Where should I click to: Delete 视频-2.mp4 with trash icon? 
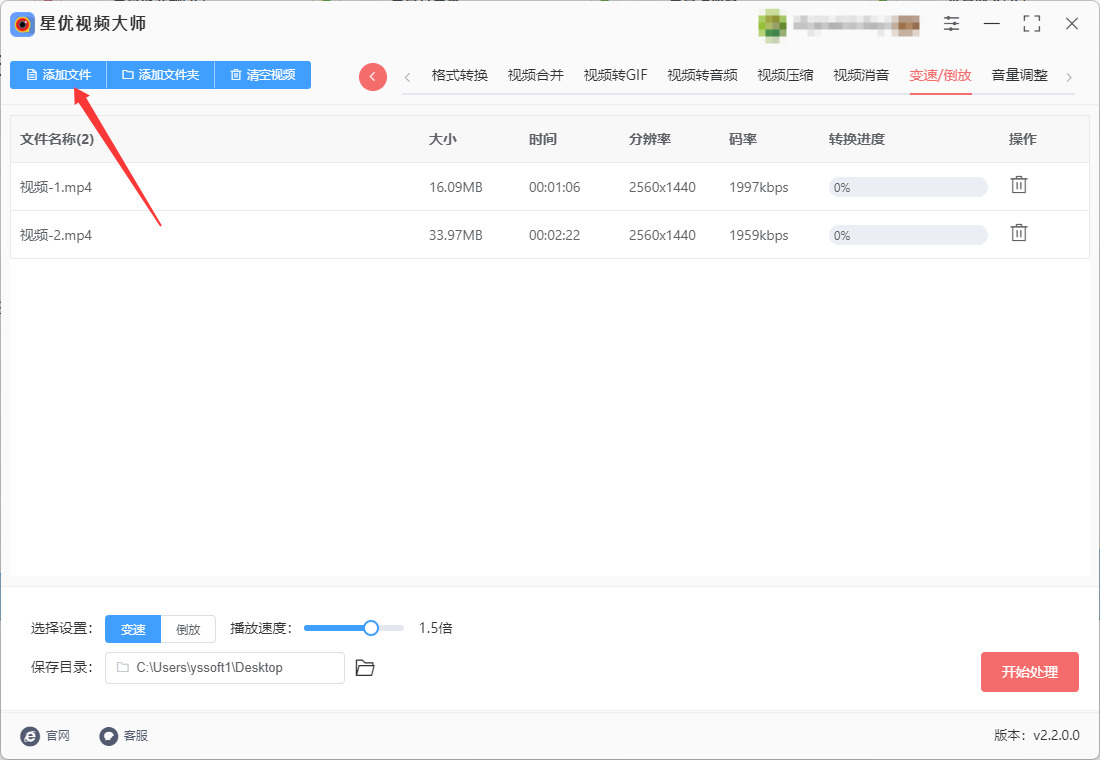[1019, 233]
